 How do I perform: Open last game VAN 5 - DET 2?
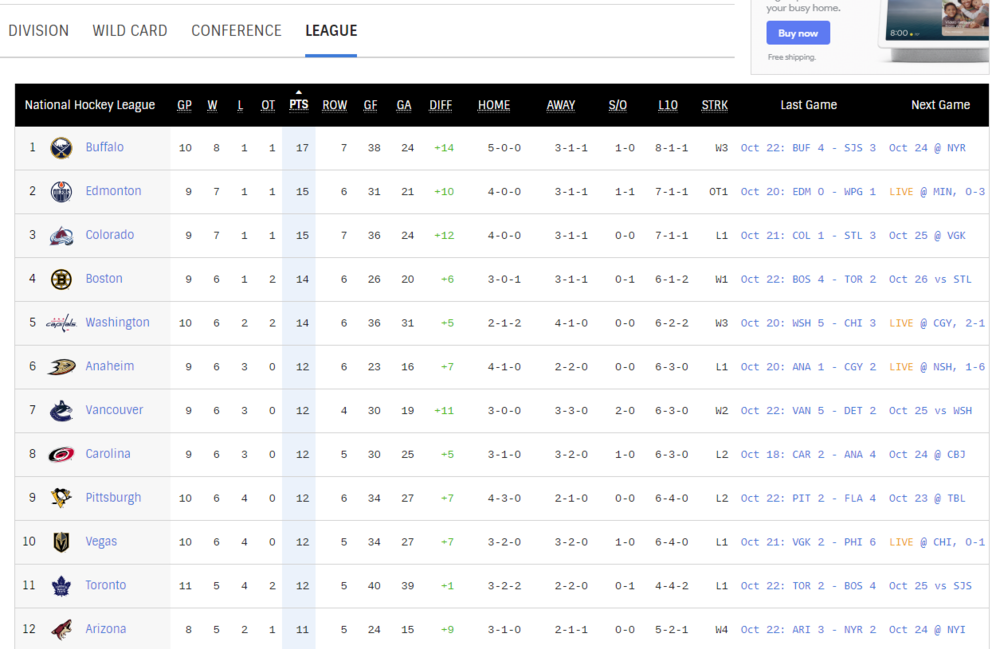(x=808, y=411)
